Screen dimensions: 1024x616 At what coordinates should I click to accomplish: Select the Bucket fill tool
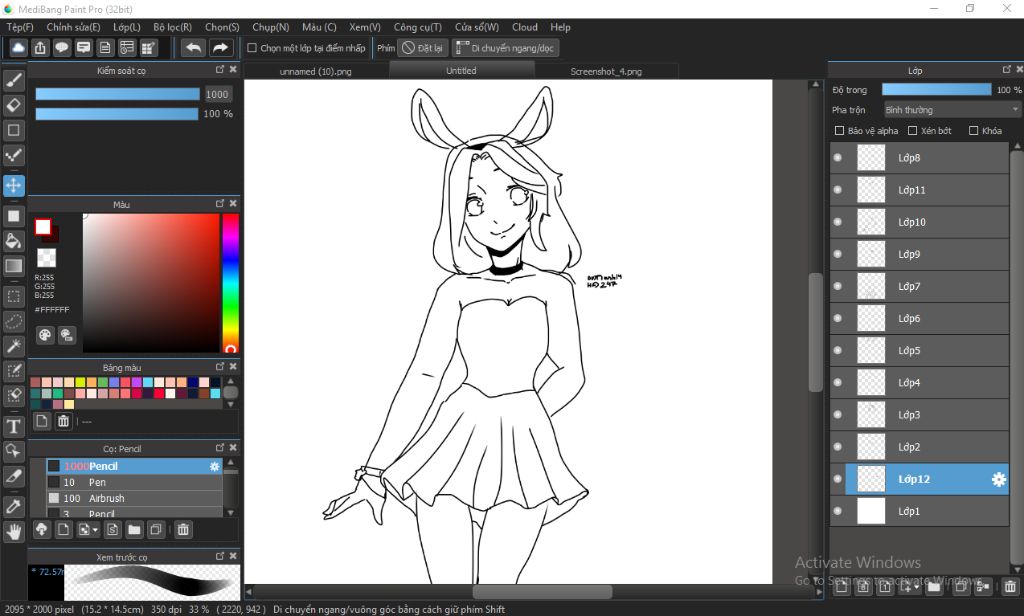pyautogui.click(x=14, y=241)
